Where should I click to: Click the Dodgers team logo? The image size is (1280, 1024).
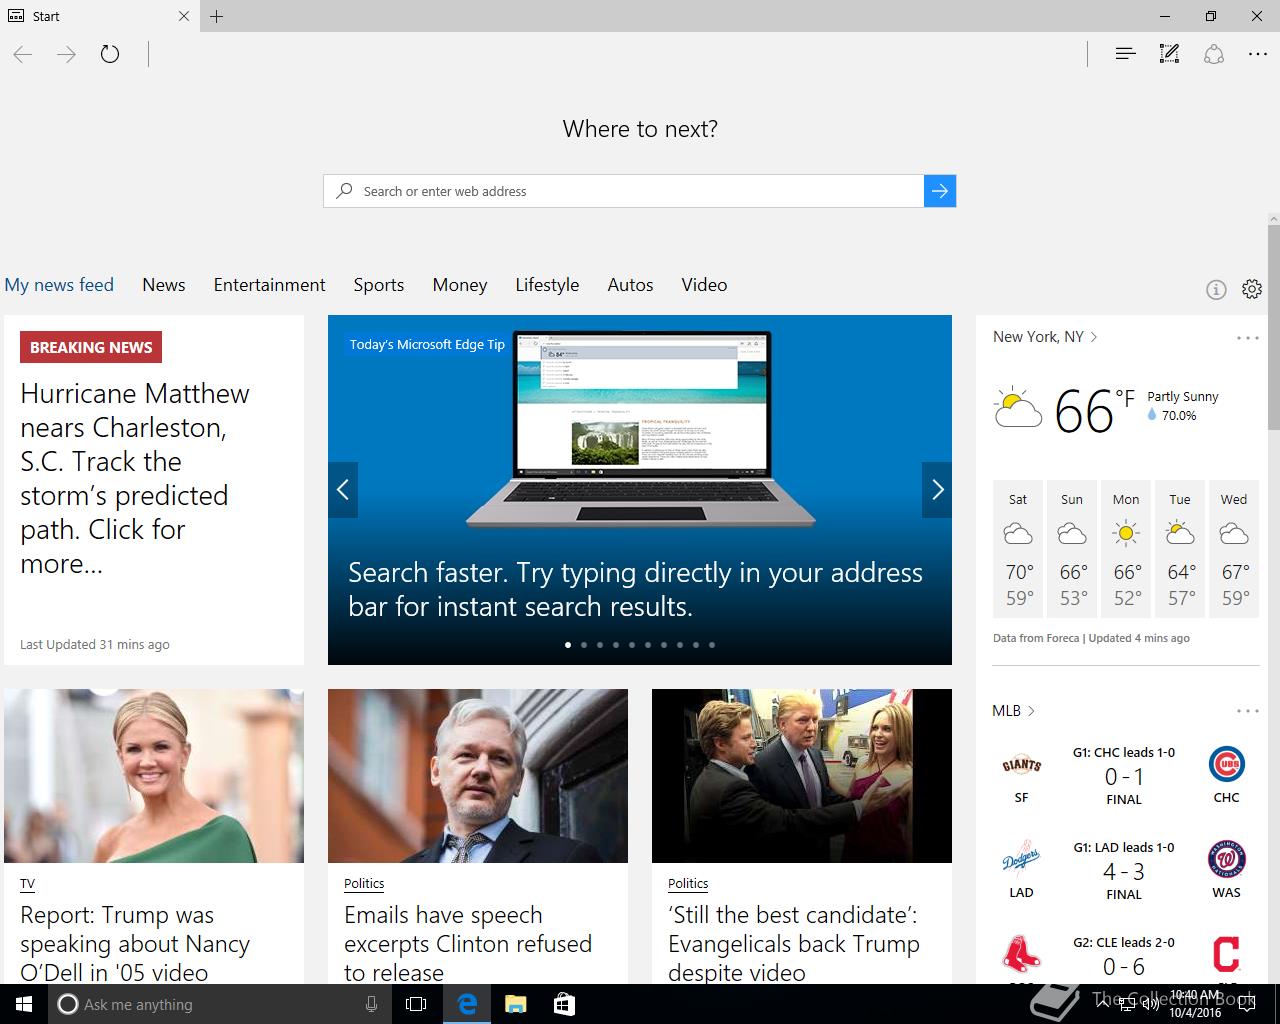[1021, 860]
